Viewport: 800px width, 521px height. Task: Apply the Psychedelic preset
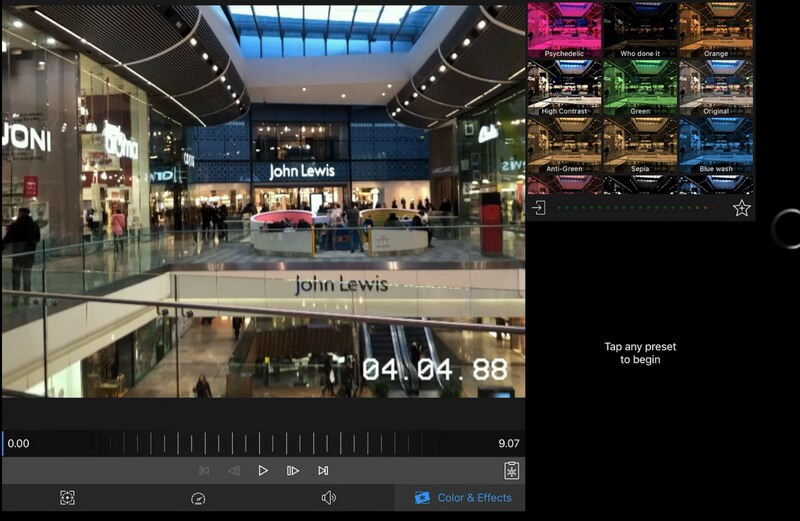tap(564, 30)
